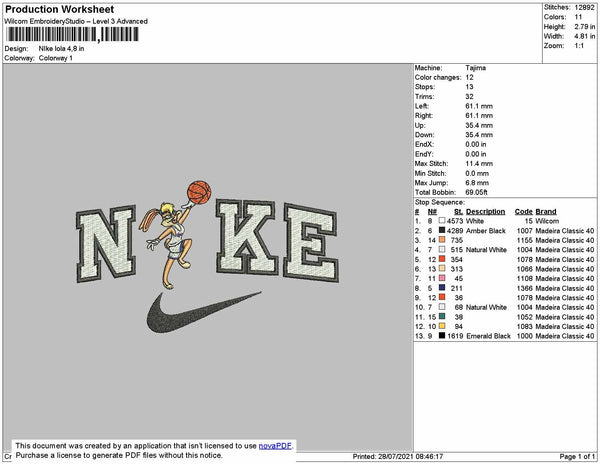
Task: Click the 'Production Worksheet' title
Action: pos(59,9)
